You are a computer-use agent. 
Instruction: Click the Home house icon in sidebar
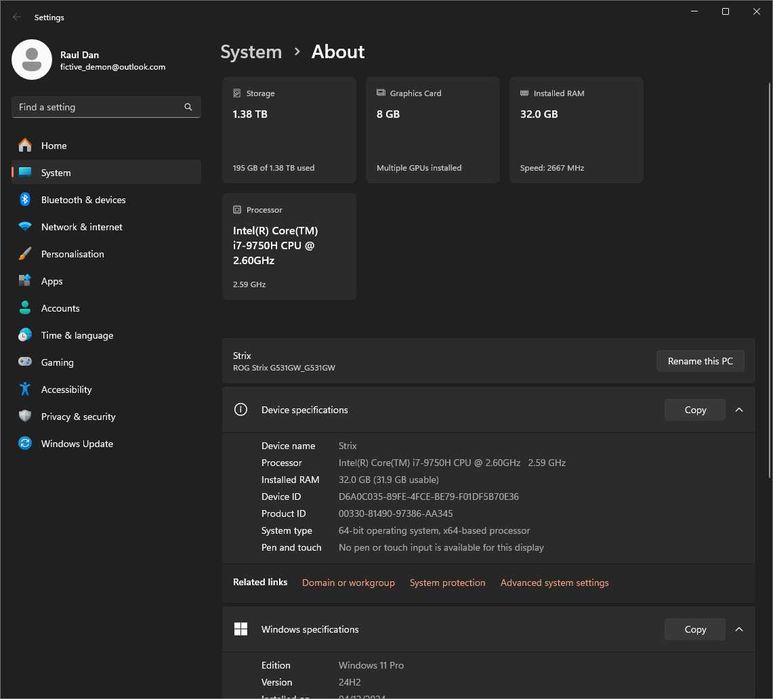point(25,145)
